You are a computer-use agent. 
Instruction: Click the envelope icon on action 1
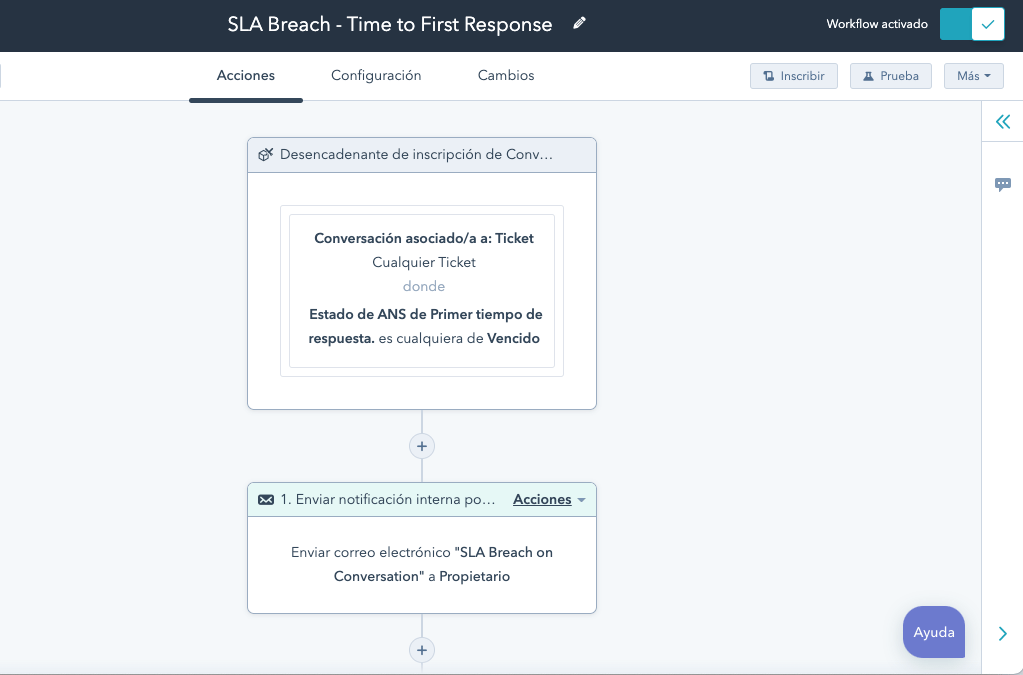click(266, 500)
